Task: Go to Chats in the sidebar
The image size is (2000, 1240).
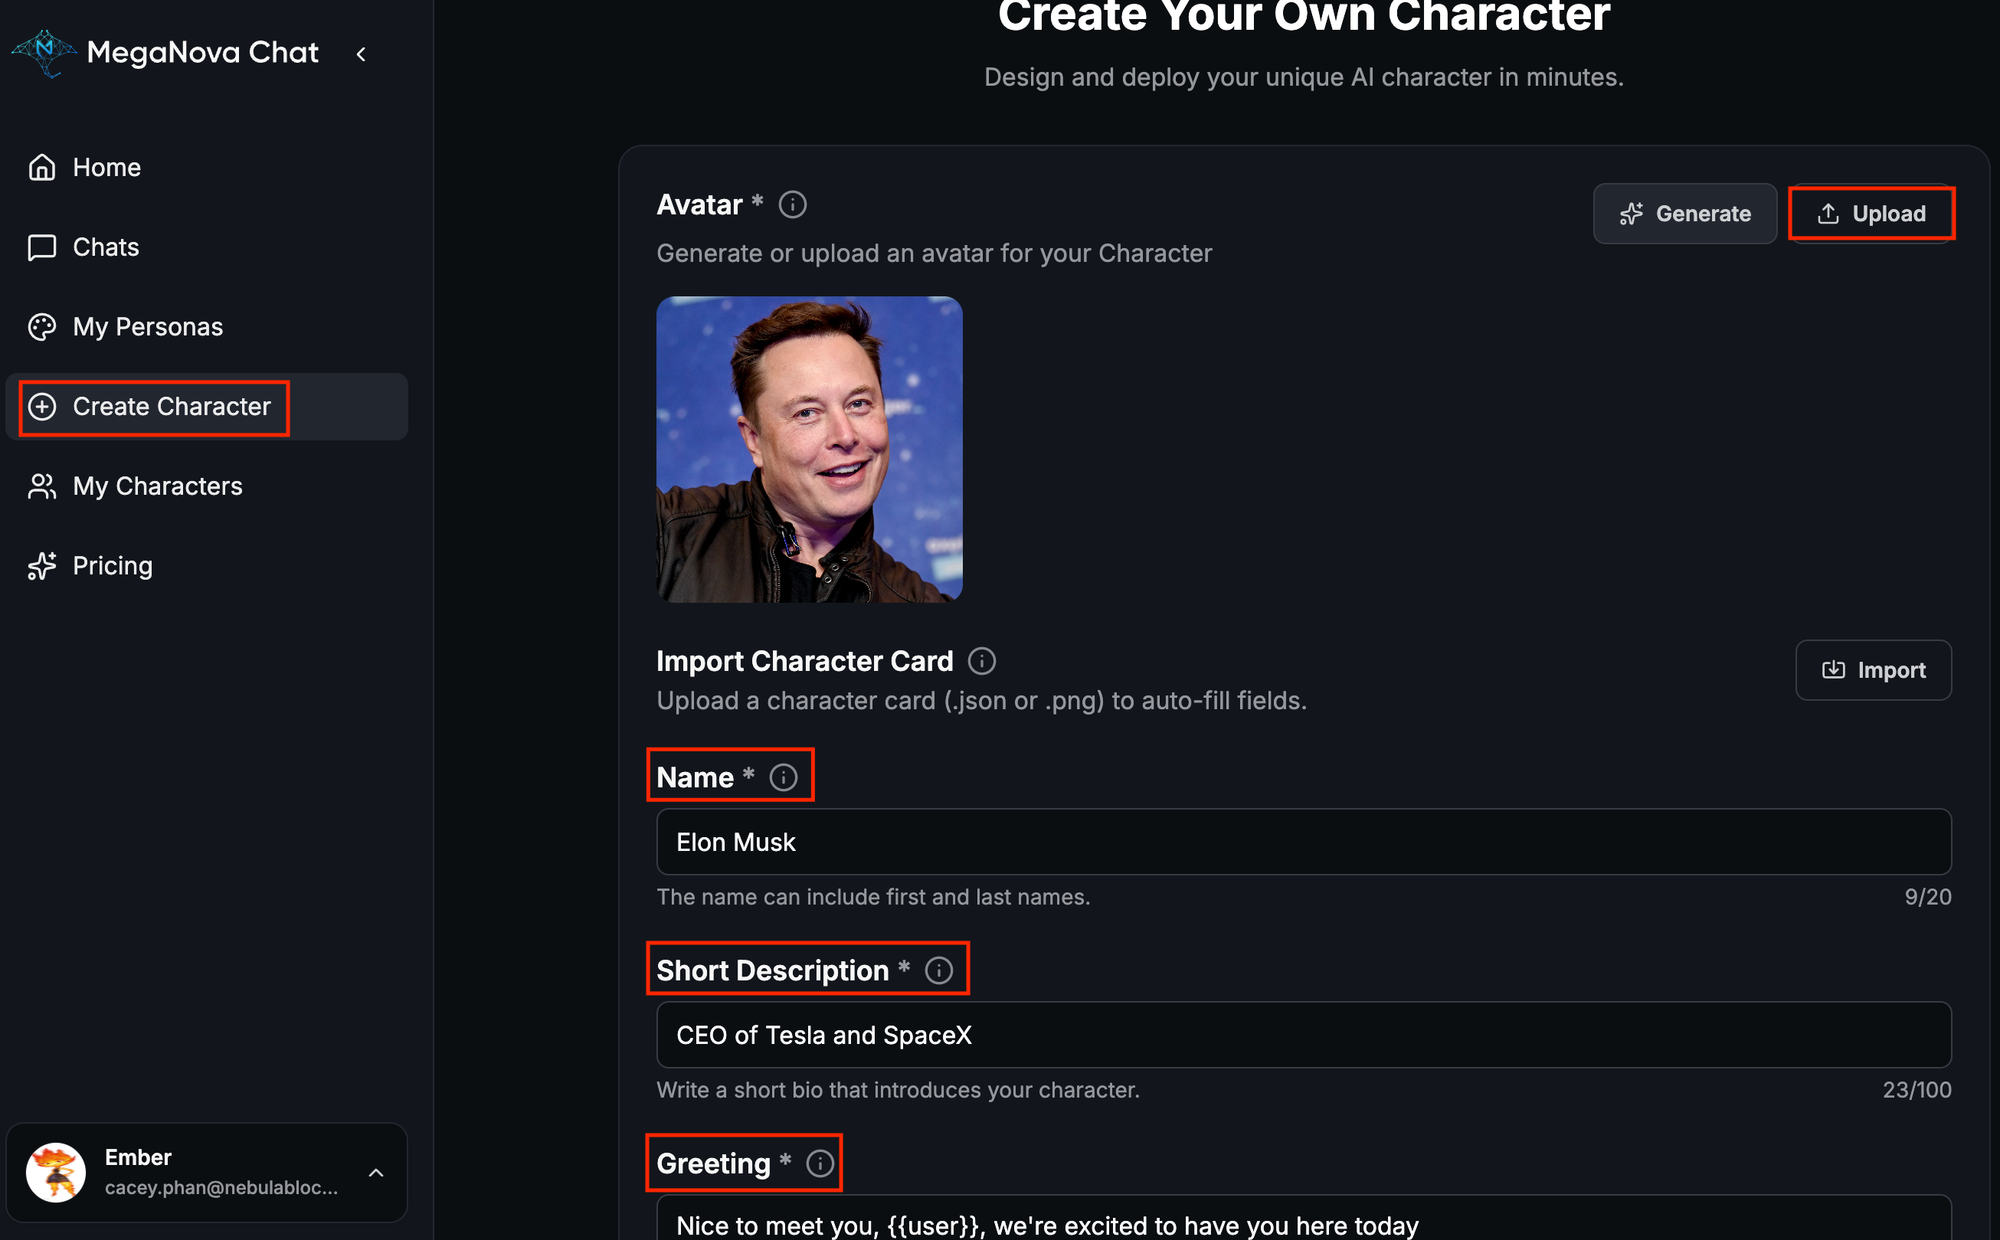Action: [x=105, y=247]
